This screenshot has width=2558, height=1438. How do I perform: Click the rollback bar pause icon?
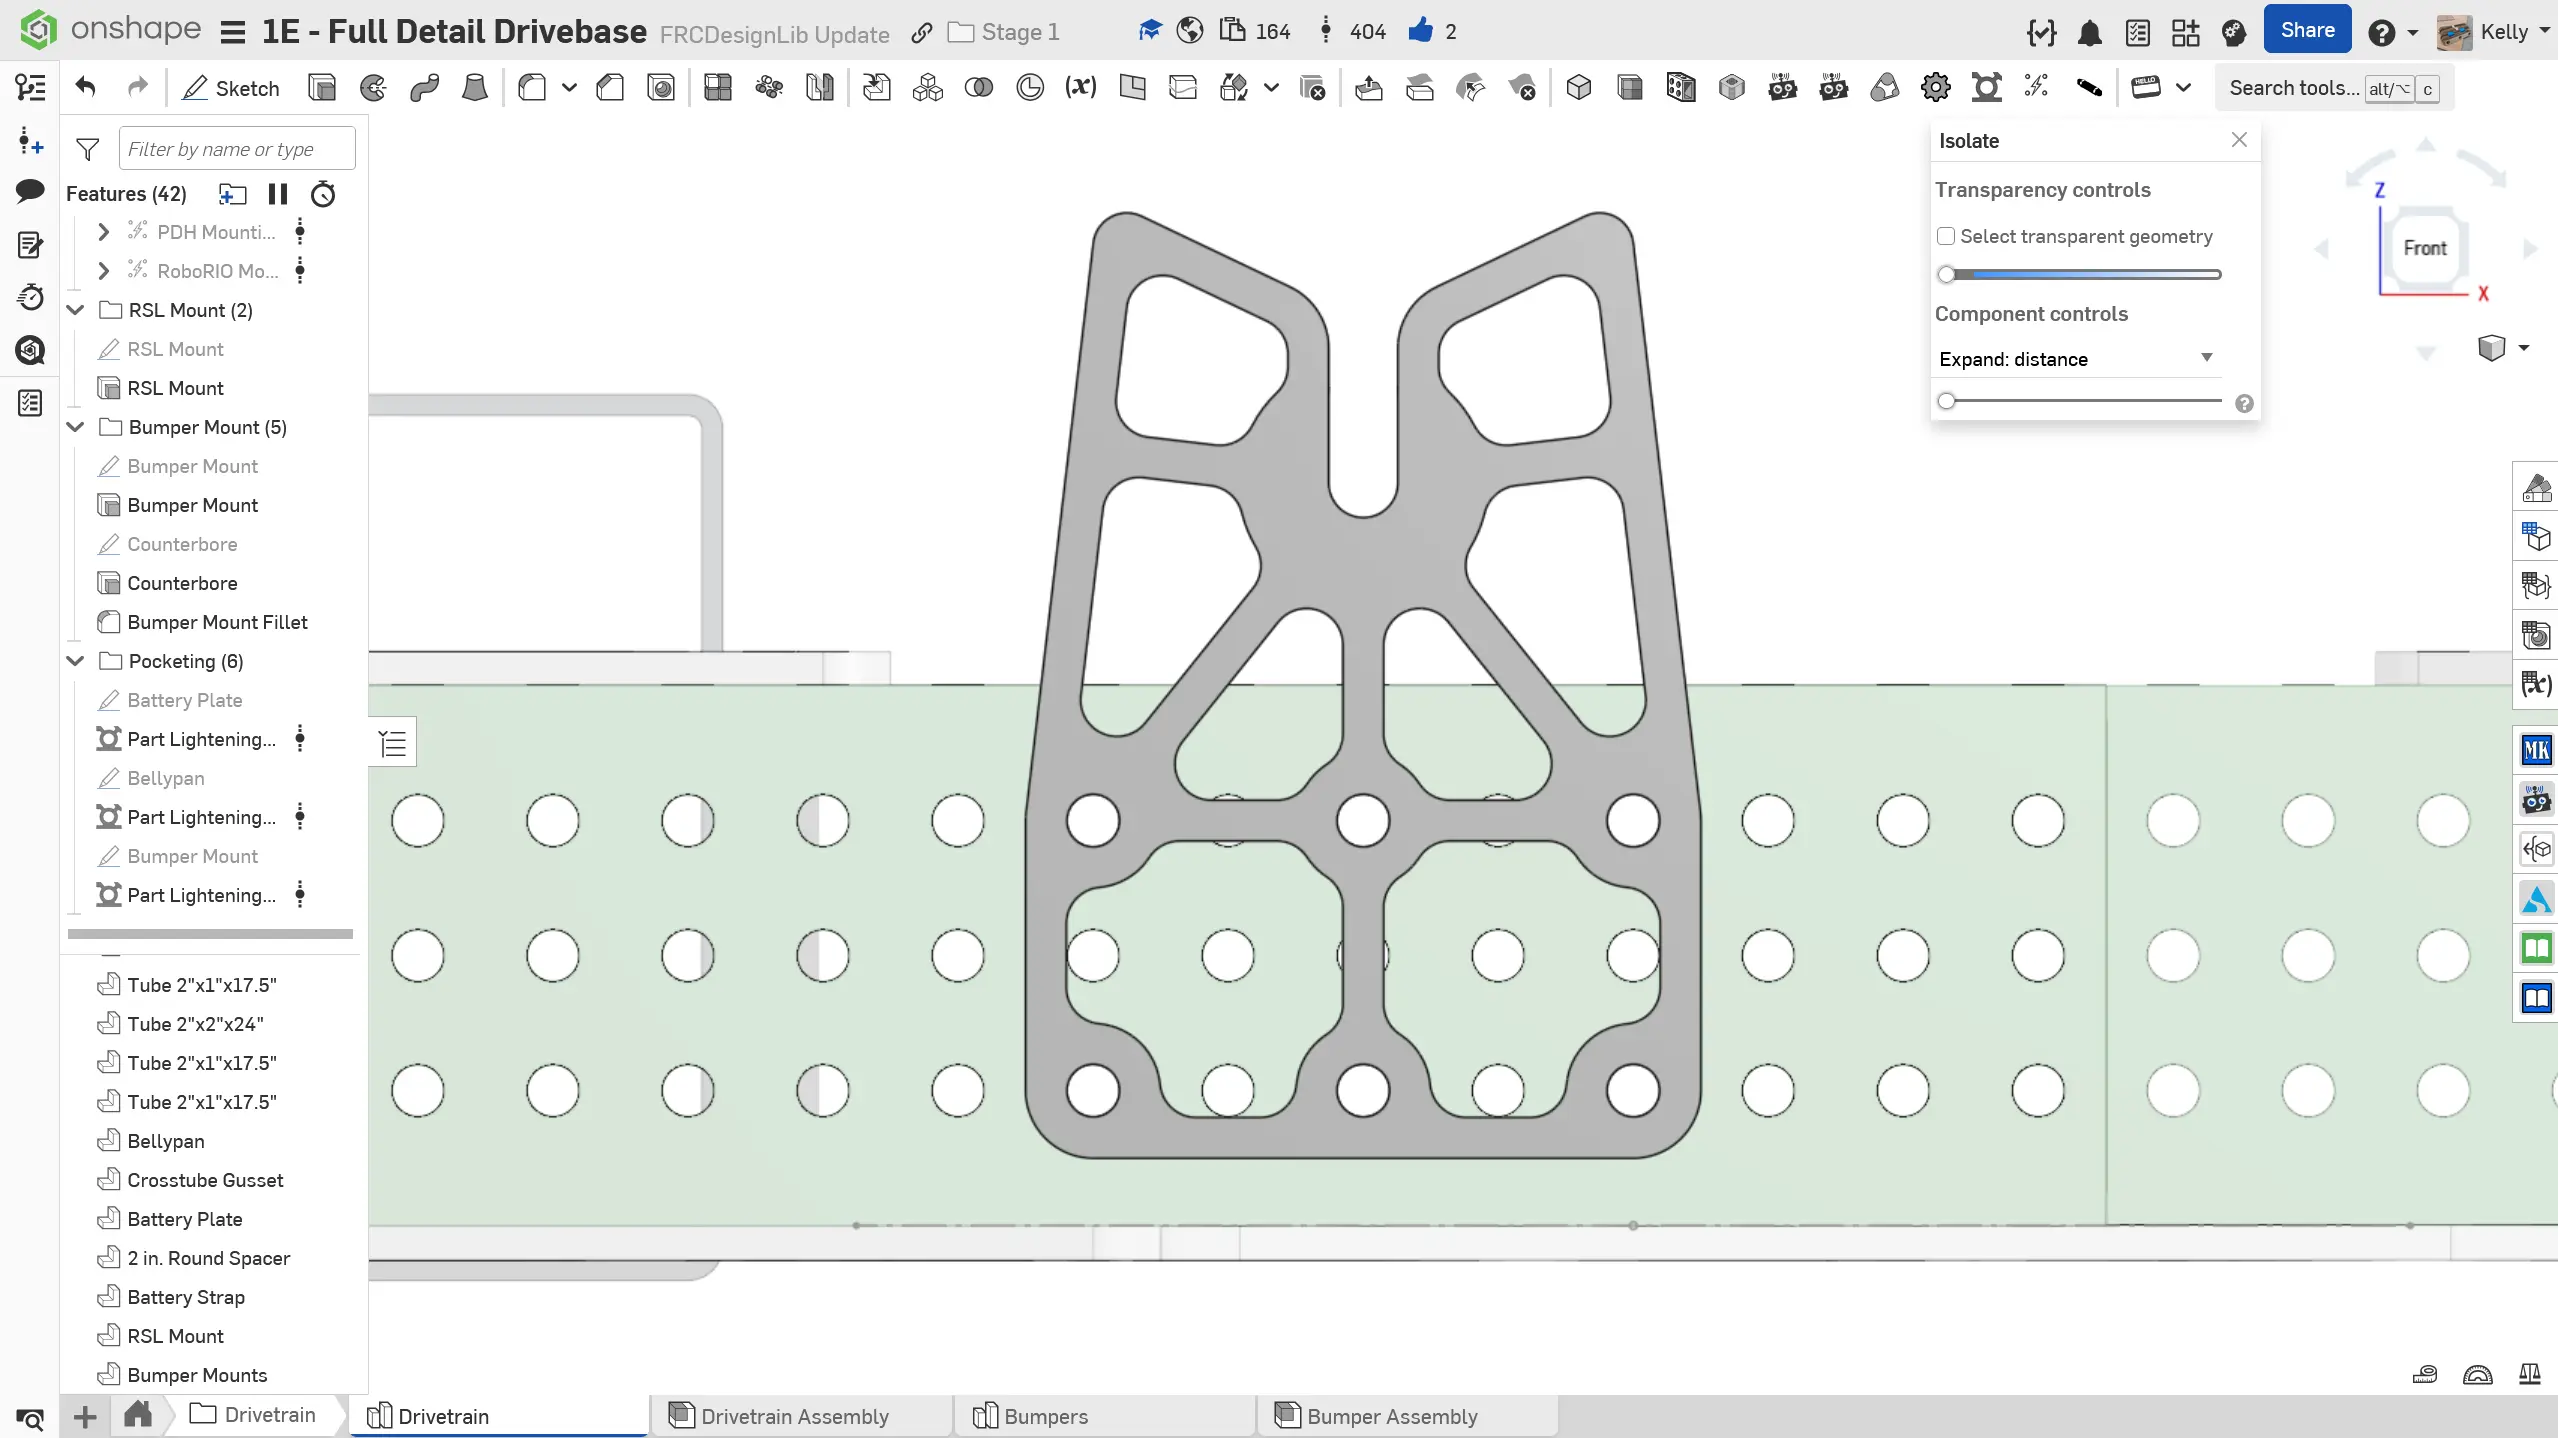[x=278, y=194]
